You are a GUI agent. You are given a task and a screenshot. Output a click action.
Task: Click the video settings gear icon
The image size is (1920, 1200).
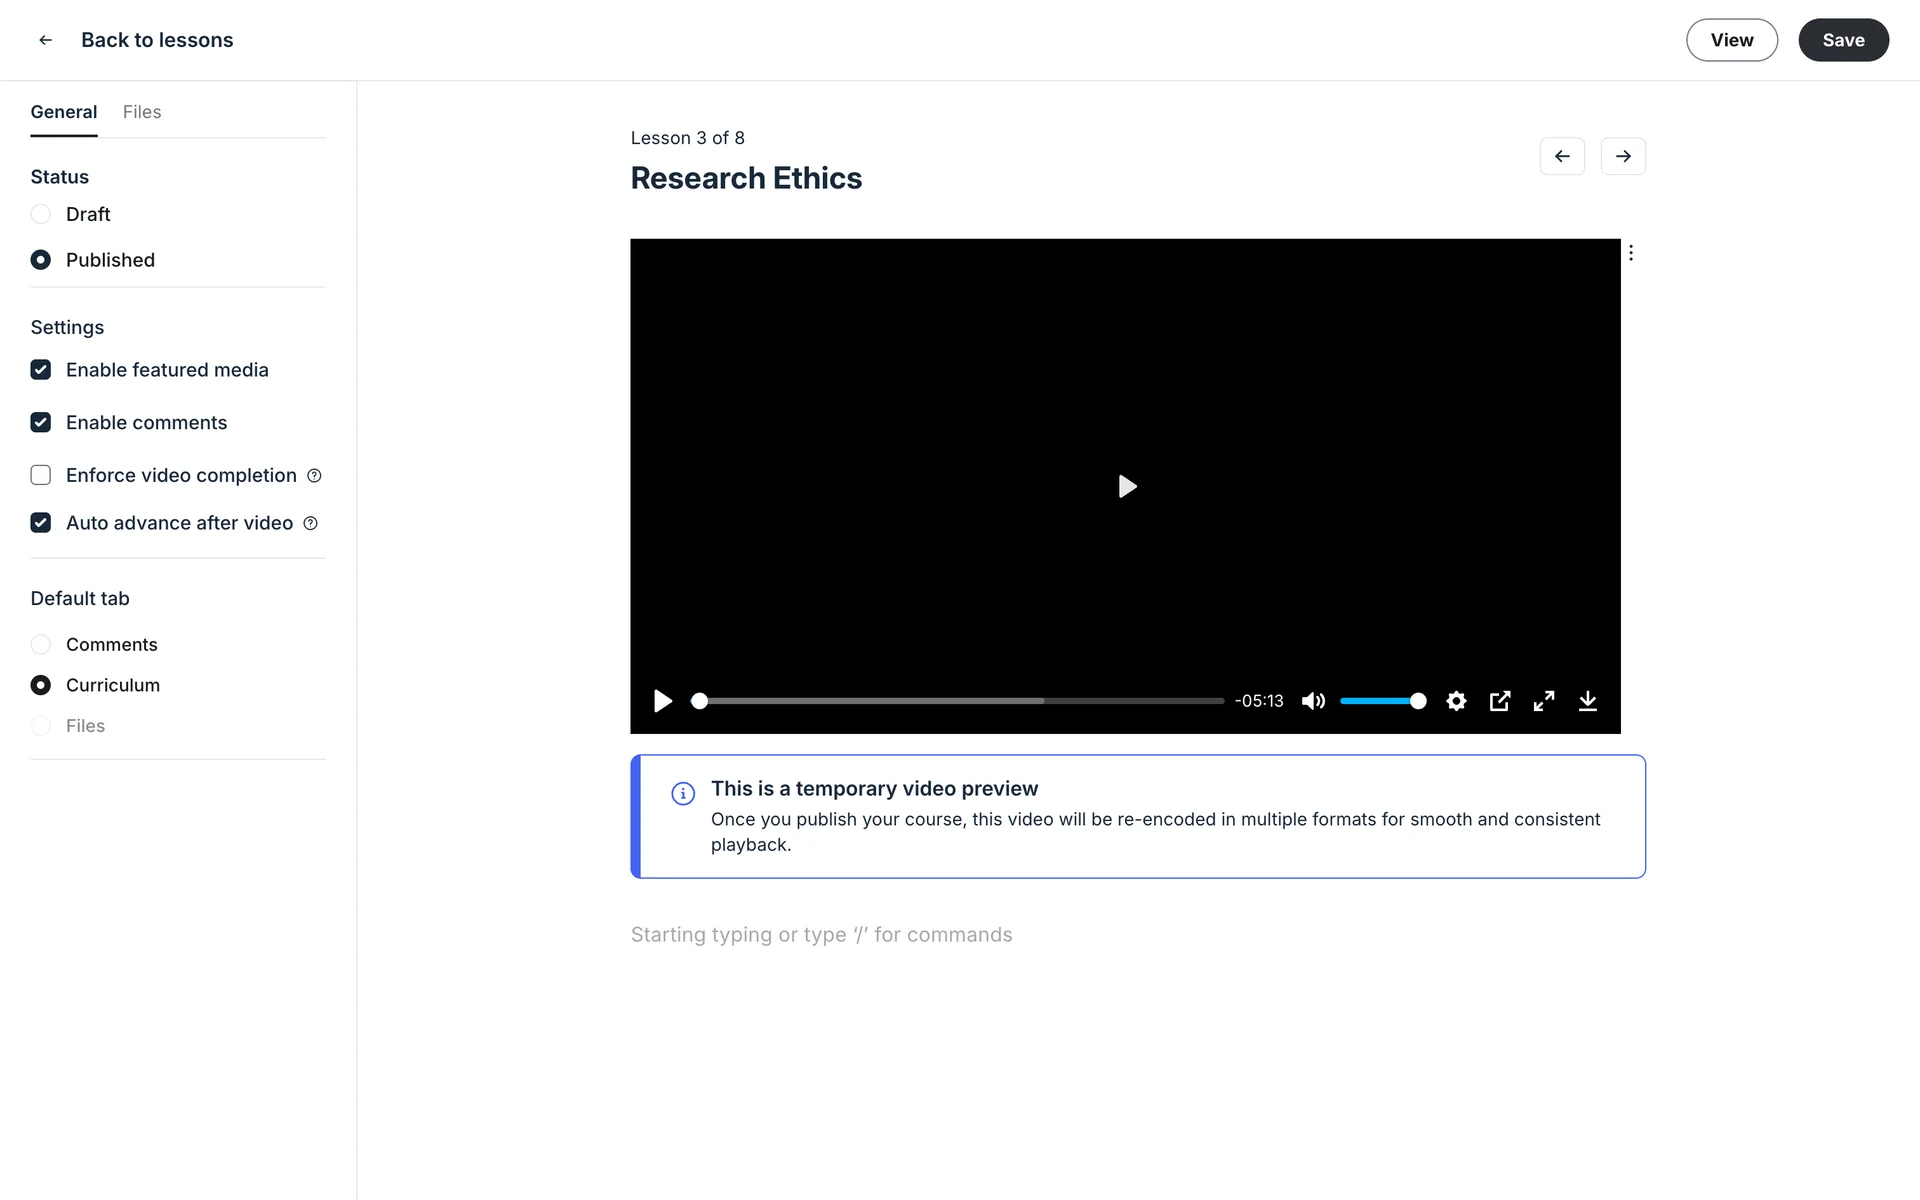point(1456,701)
